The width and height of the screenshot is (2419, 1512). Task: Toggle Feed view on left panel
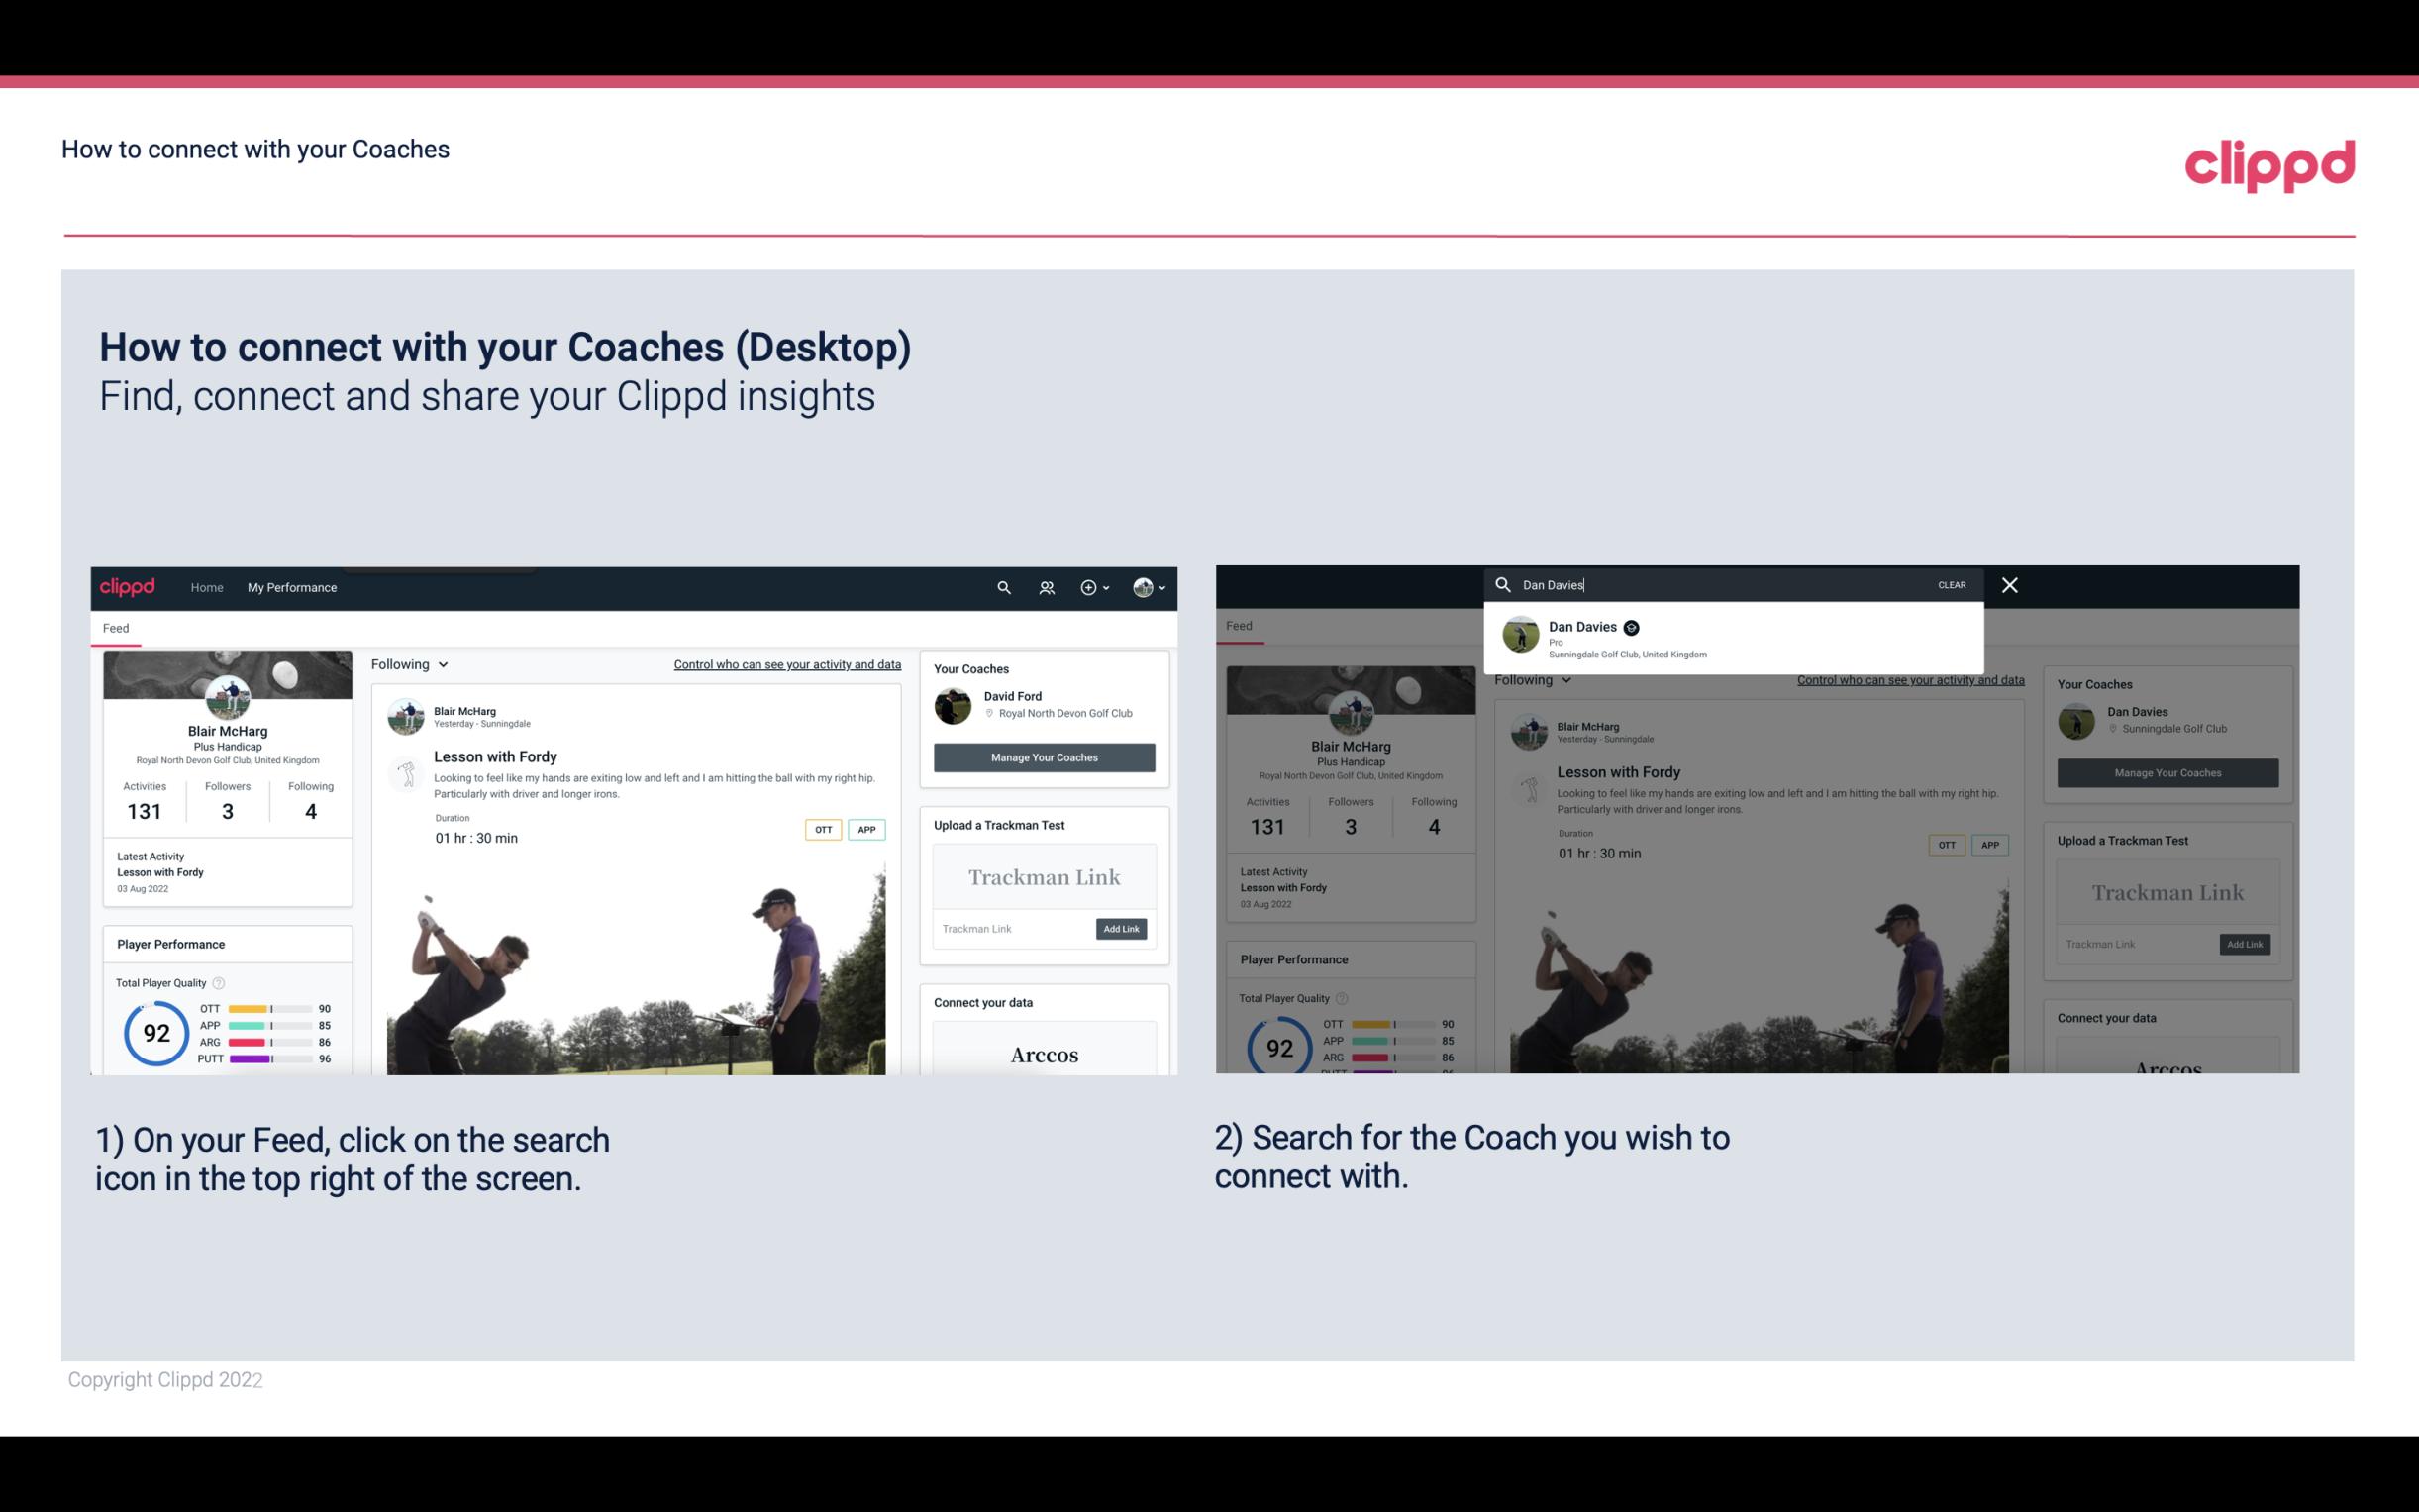point(115,626)
